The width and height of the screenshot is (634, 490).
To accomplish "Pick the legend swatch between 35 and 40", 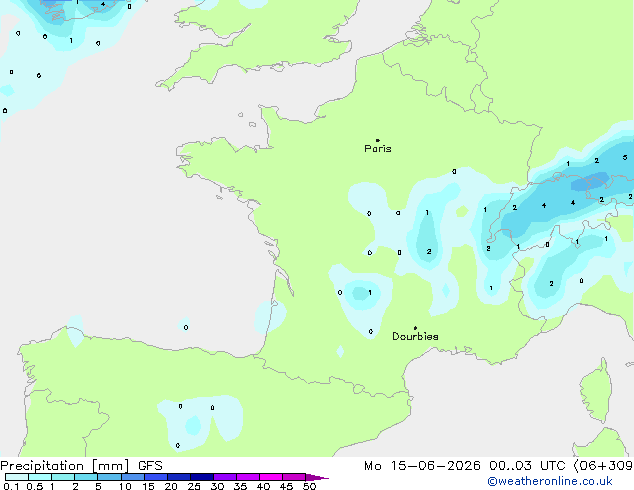I will point(248,477).
